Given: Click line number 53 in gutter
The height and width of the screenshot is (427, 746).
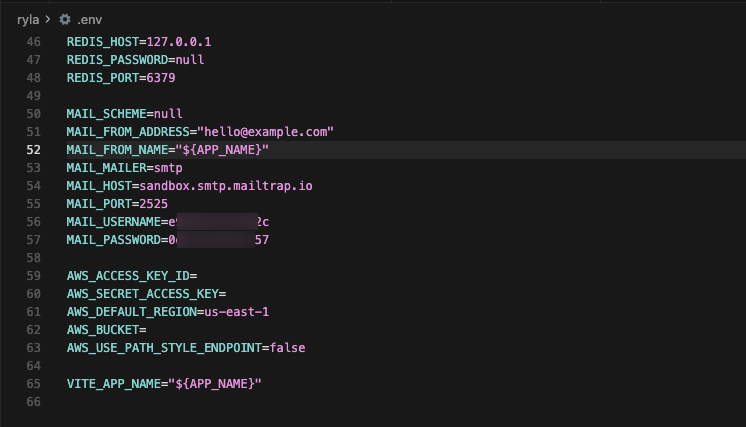Looking at the screenshot, I should tap(33, 168).
